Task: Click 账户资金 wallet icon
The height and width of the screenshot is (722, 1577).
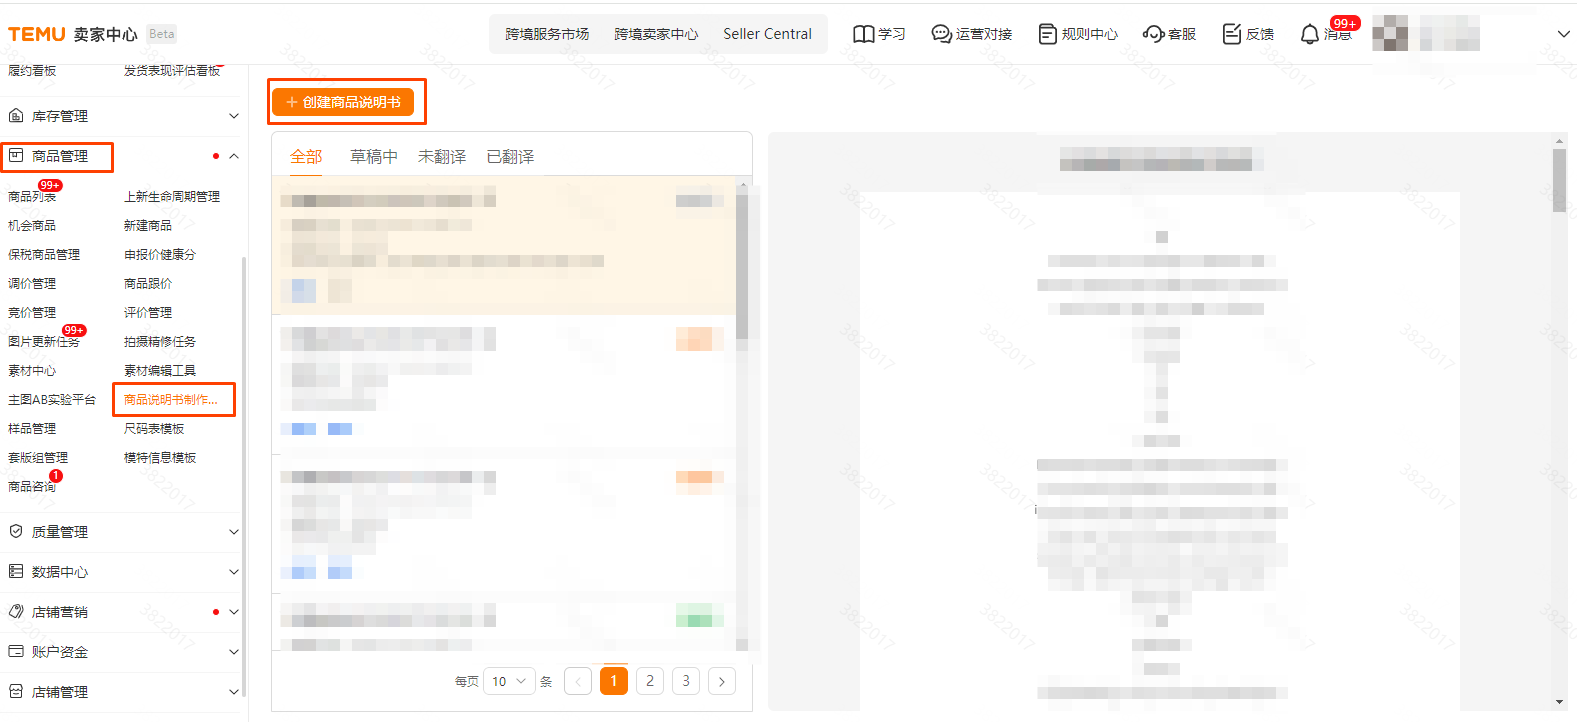Action: (x=16, y=652)
